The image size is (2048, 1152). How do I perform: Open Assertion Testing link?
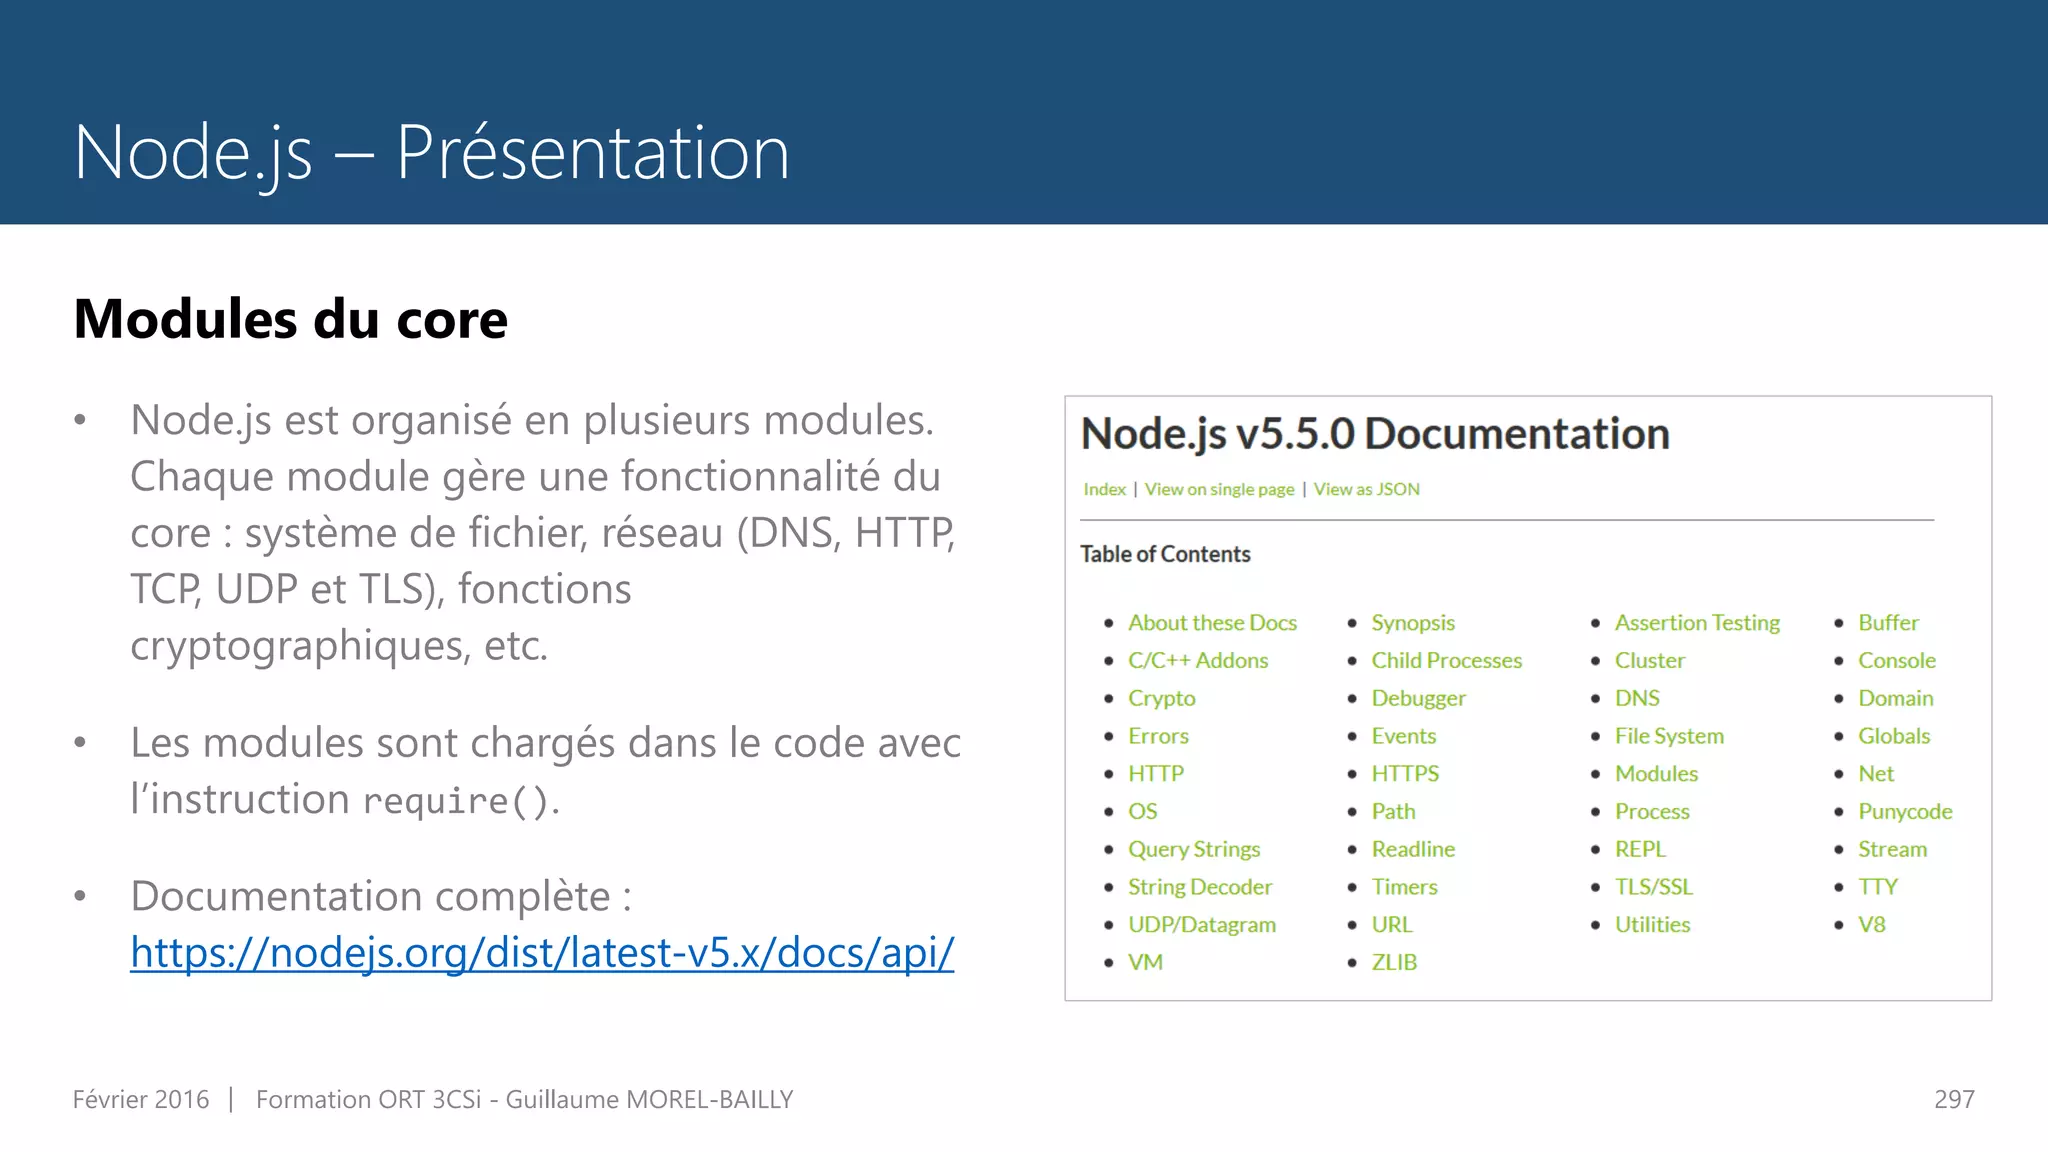point(1697,622)
